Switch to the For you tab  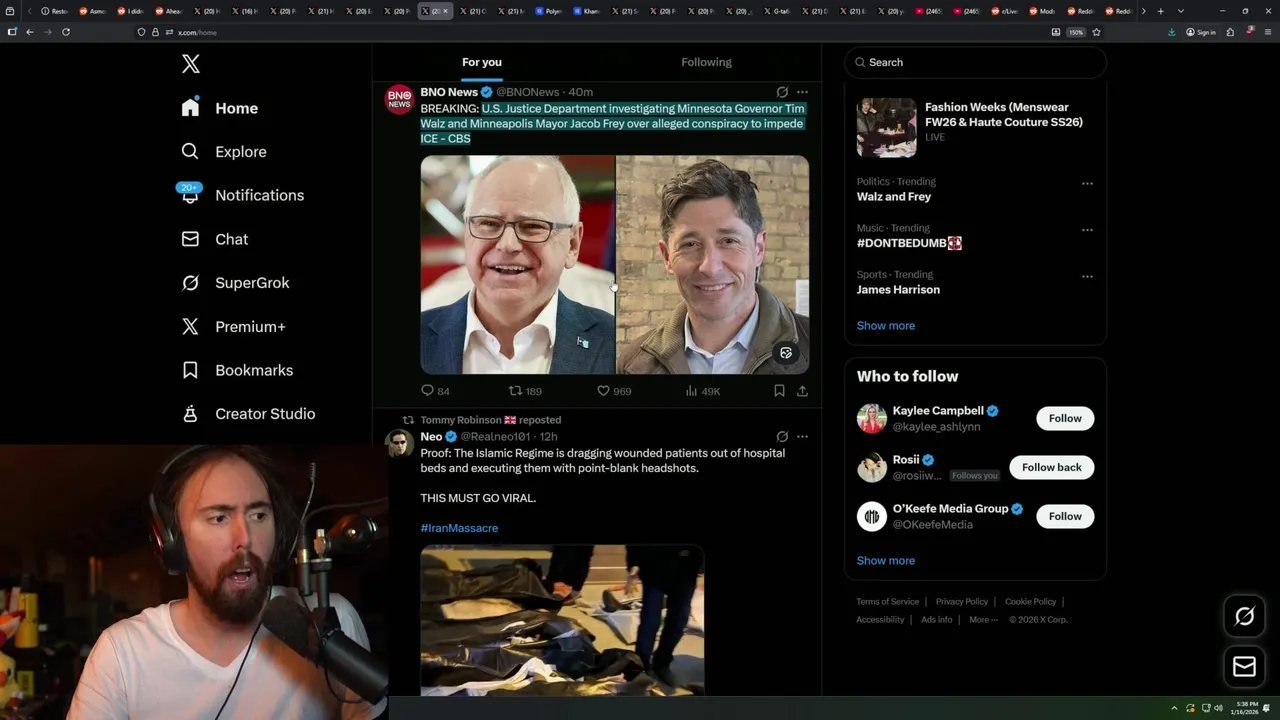[x=482, y=62]
